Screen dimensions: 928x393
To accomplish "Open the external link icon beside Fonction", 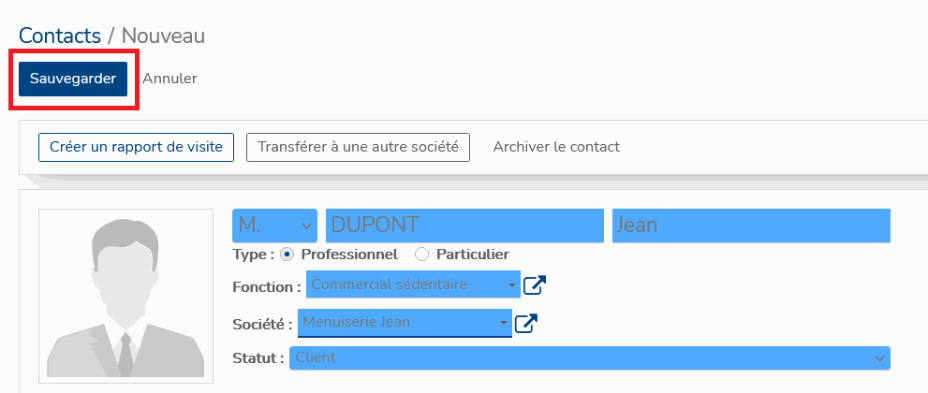I will 535,286.
